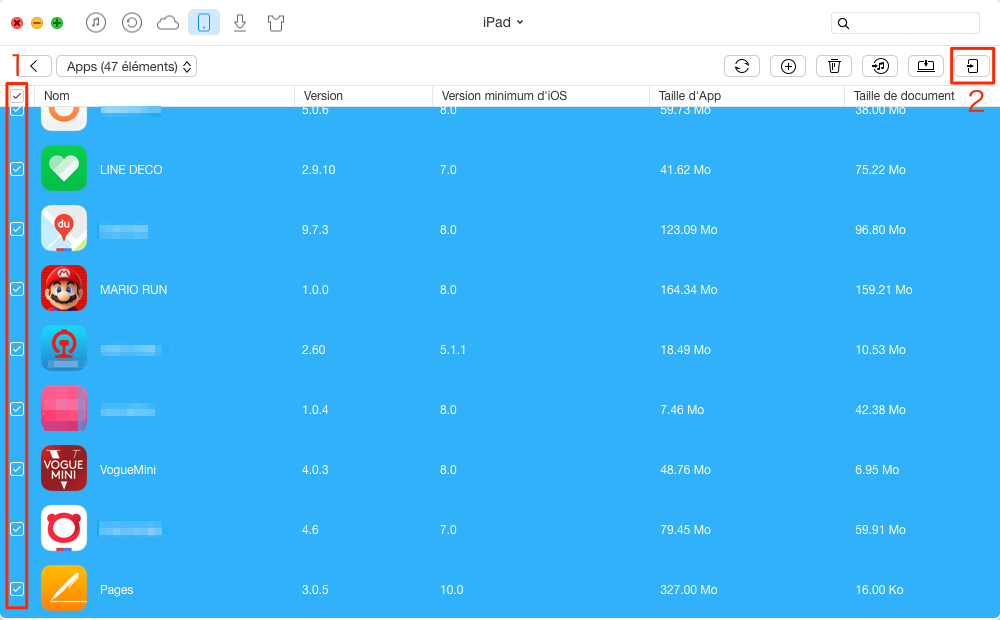The height and width of the screenshot is (620, 1000).
Task: Uncheck the Pages checkbox
Action: (x=17, y=589)
